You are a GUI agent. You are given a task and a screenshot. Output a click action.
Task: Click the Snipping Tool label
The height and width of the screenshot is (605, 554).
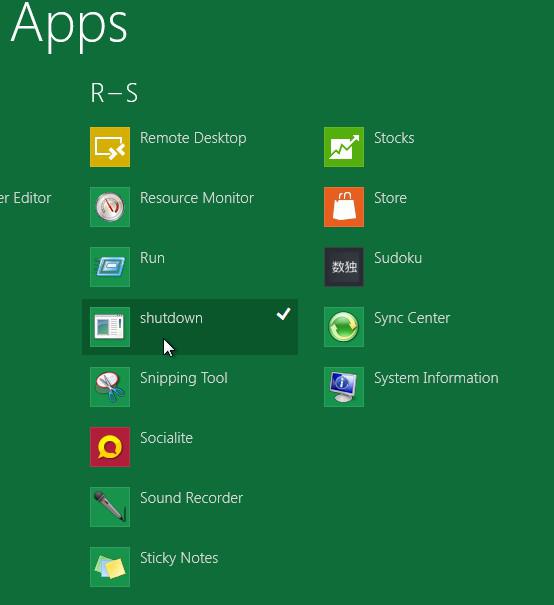click(x=184, y=379)
